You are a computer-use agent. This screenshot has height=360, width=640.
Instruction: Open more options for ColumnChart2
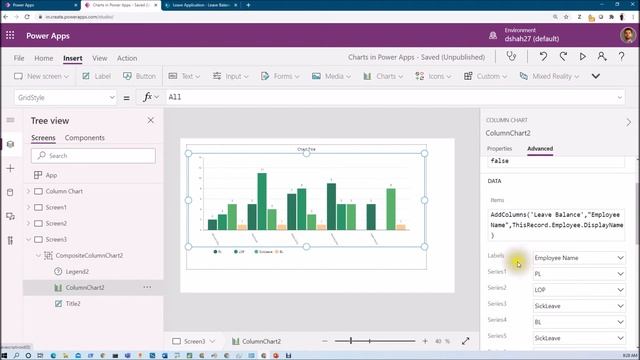pos(147,287)
